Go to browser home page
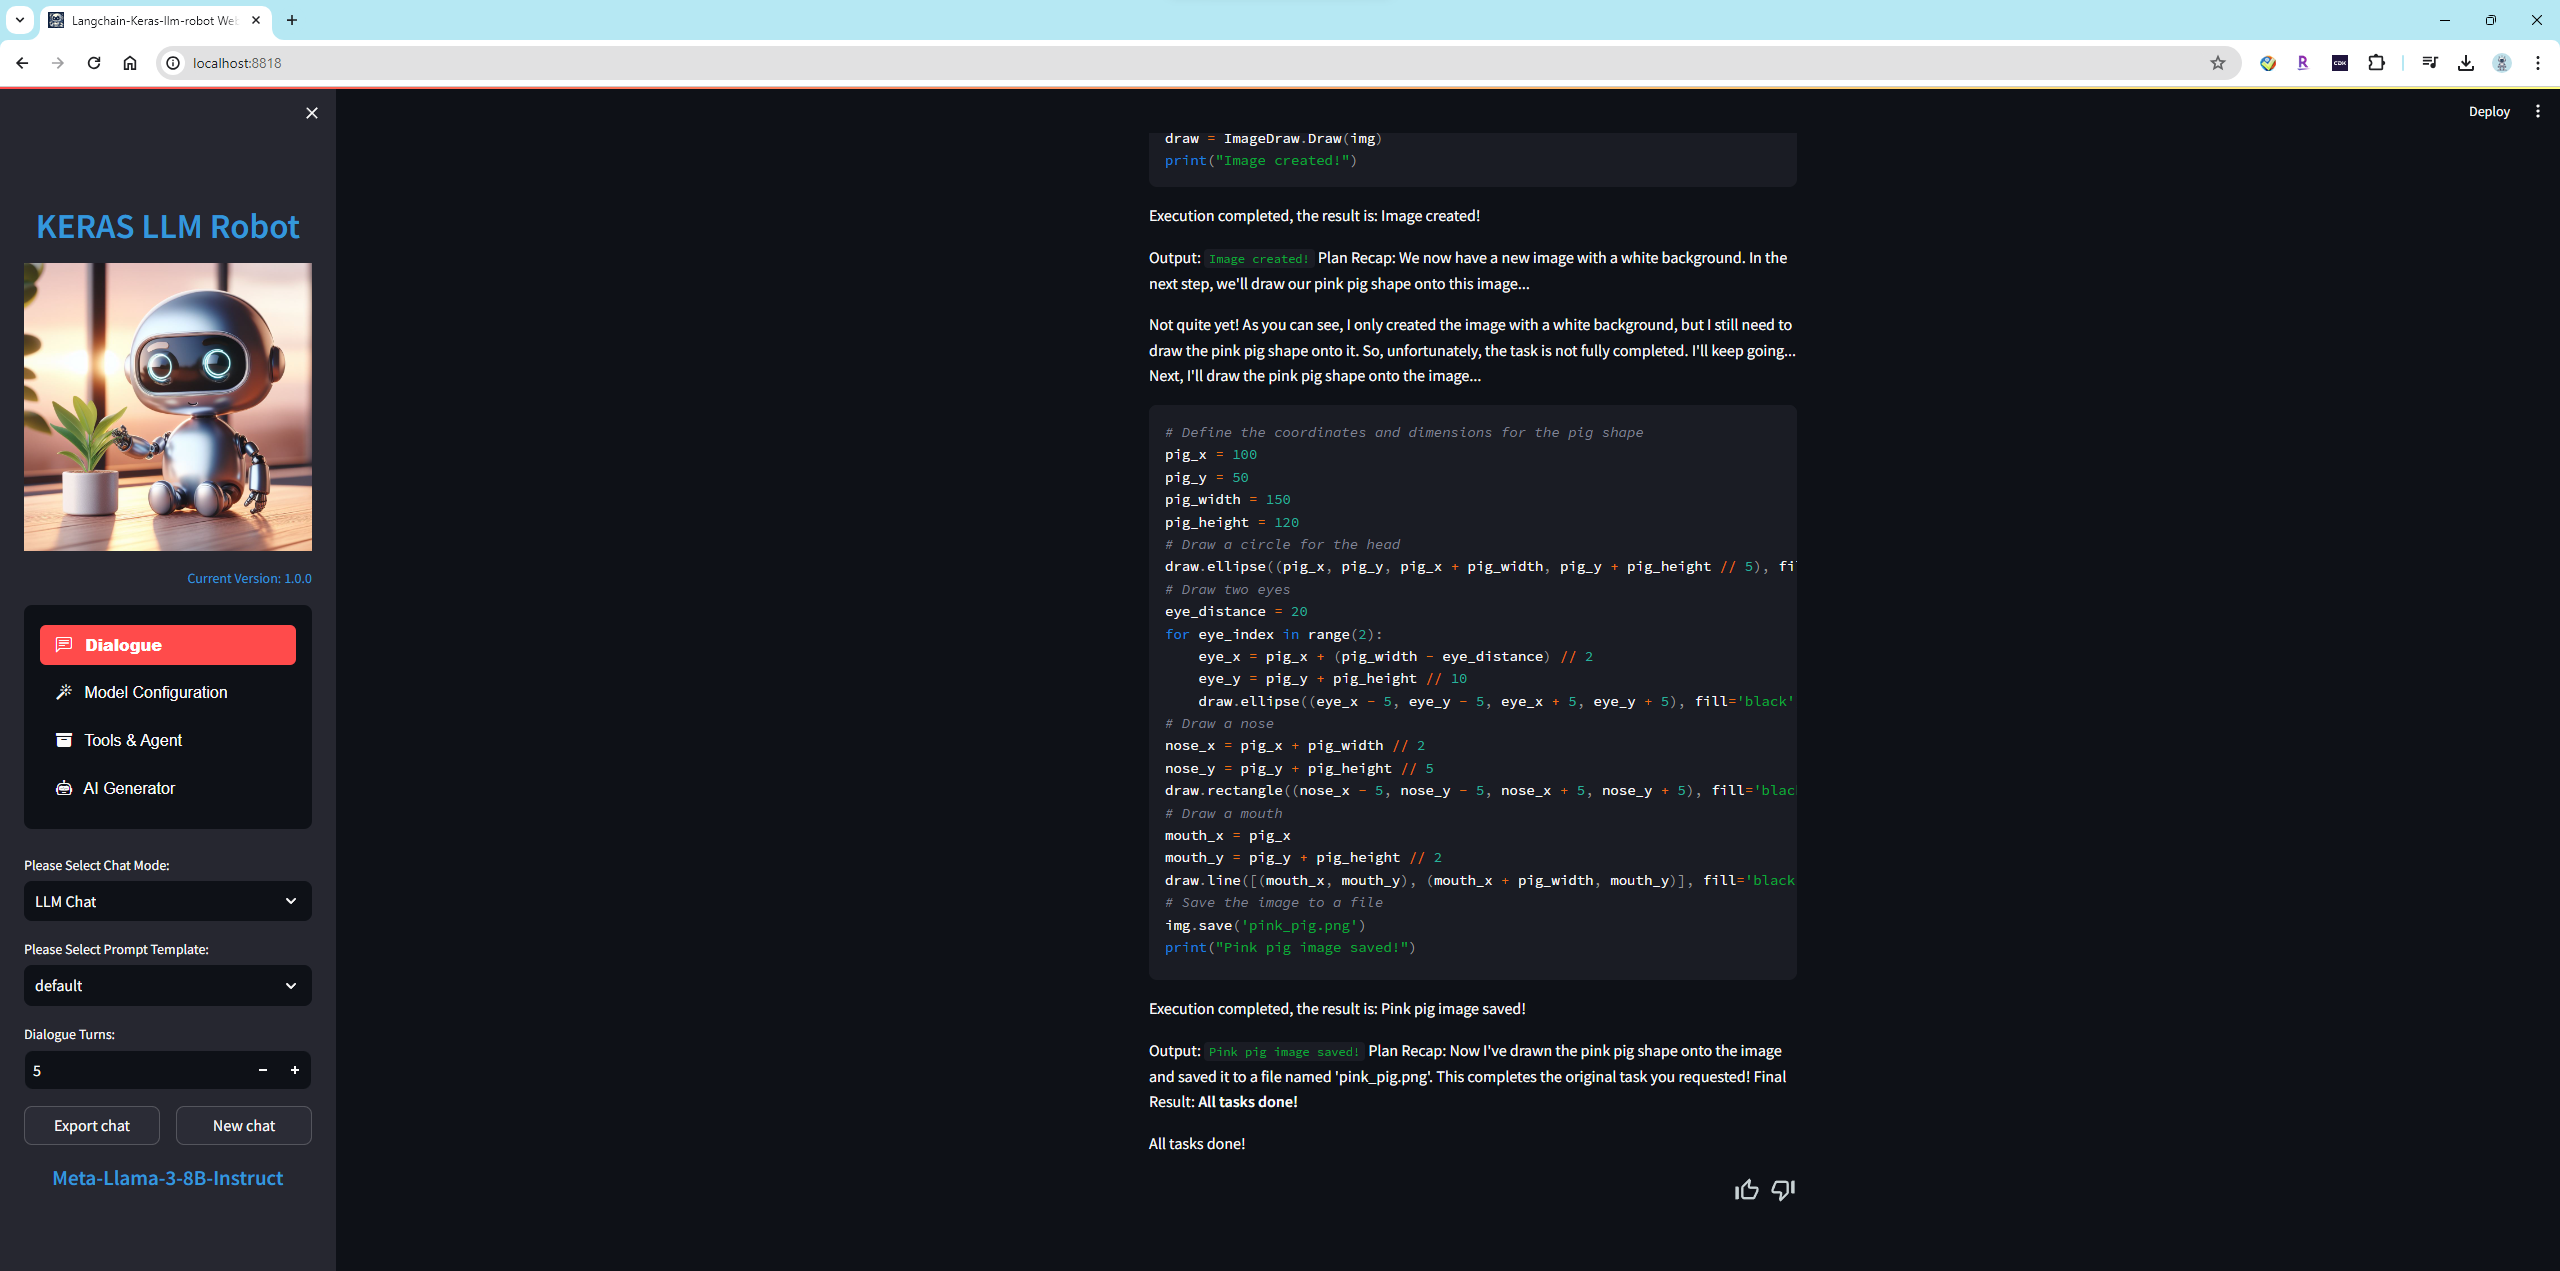Image resolution: width=2560 pixels, height=1271 pixels. [130, 63]
